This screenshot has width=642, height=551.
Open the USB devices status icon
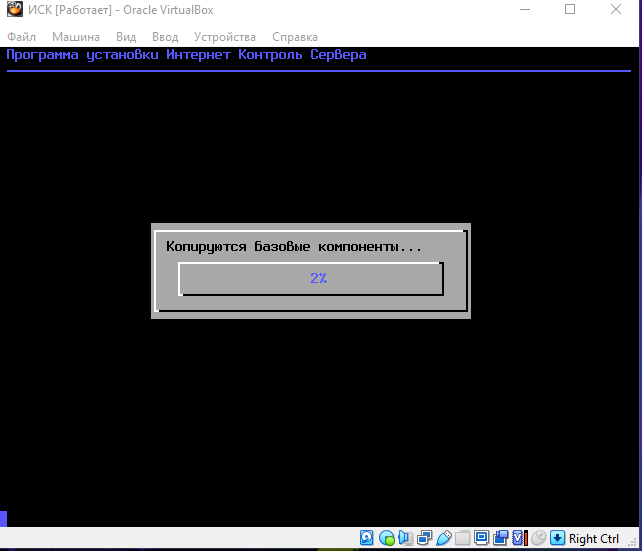444,538
